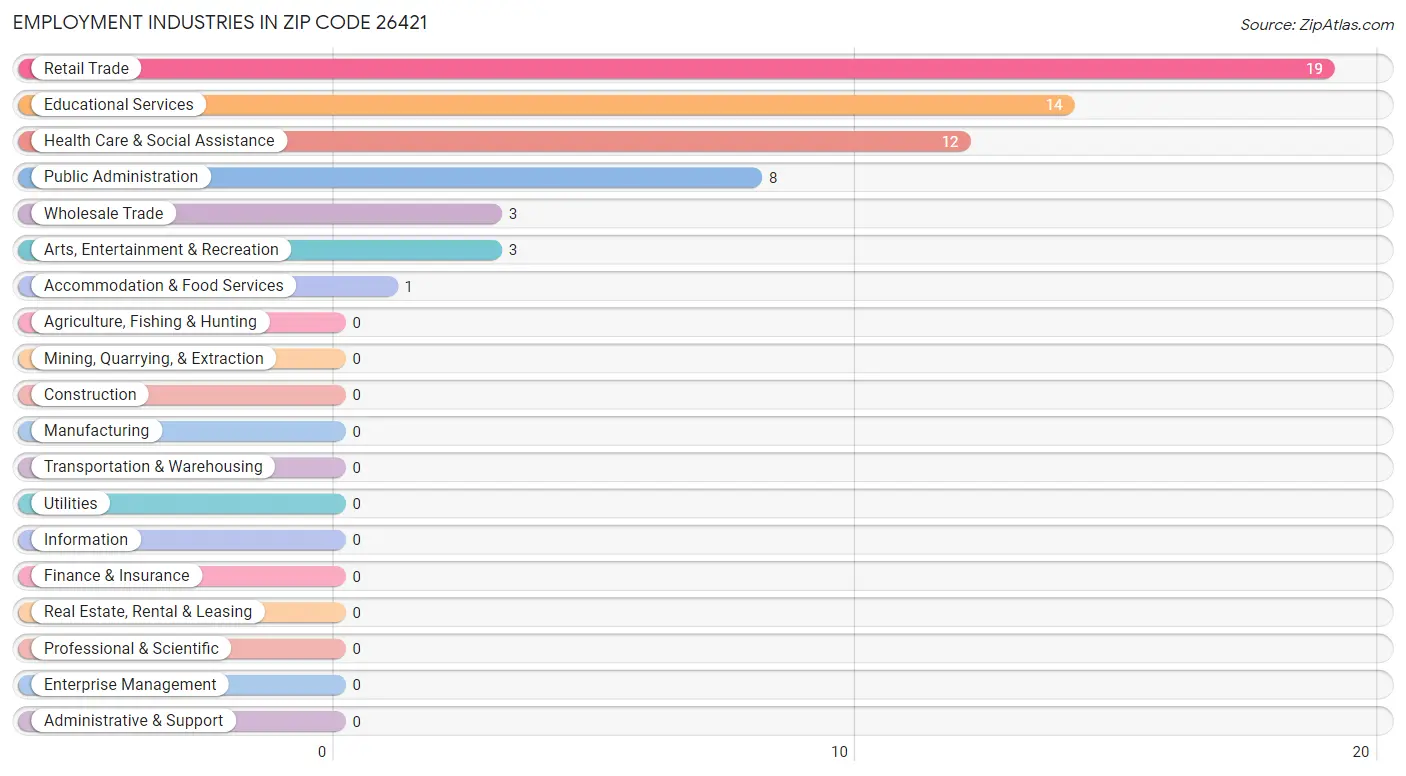Viewport: 1406px width, 776px height.
Task: Click the Retail Trade bar label
Action: [x=86, y=68]
